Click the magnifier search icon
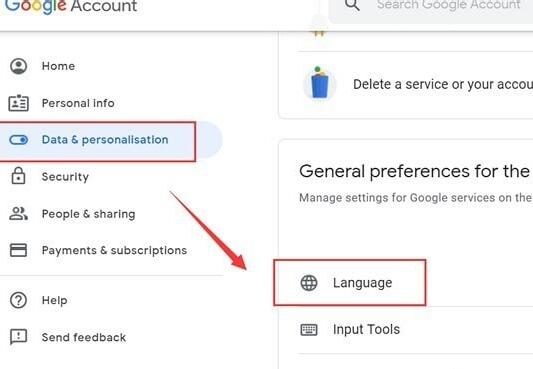 point(352,5)
